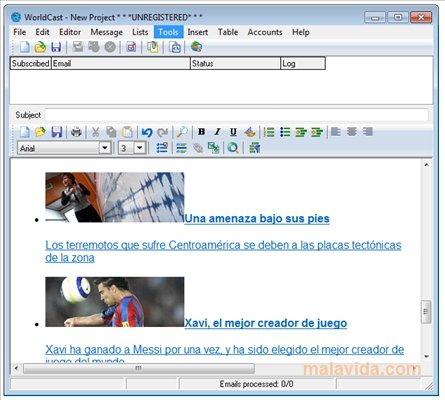445x400 pixels.
Task: Click the Bold formatting icon
Action: point(201,132)
